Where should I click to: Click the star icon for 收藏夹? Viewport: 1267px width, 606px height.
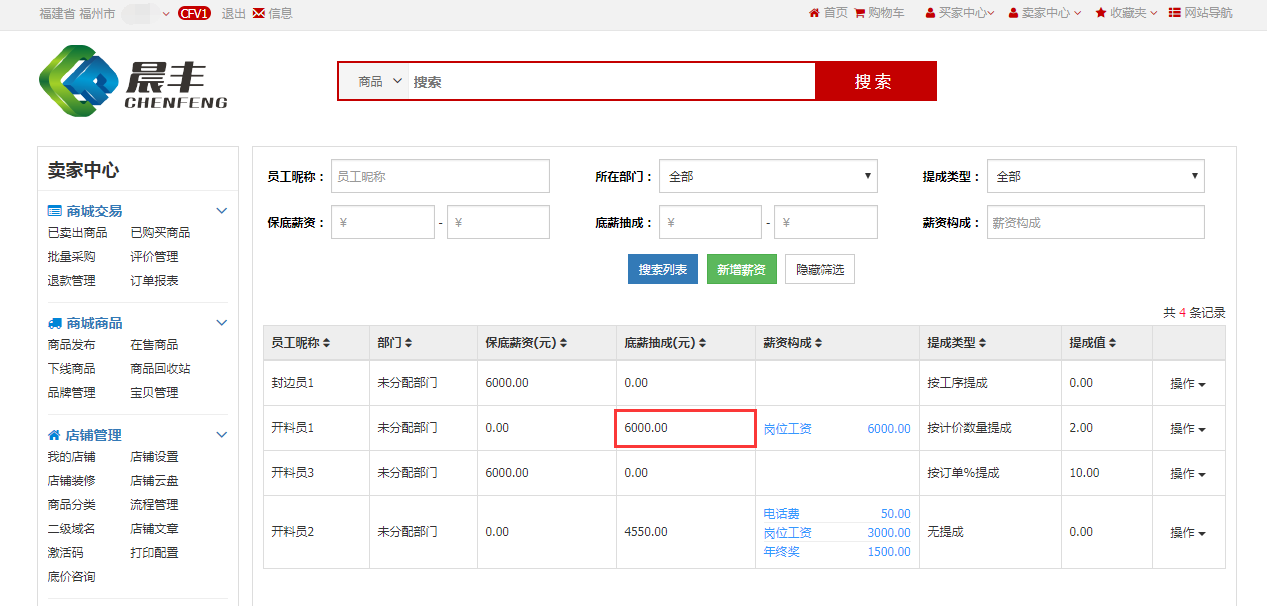tap(1101, 13)
